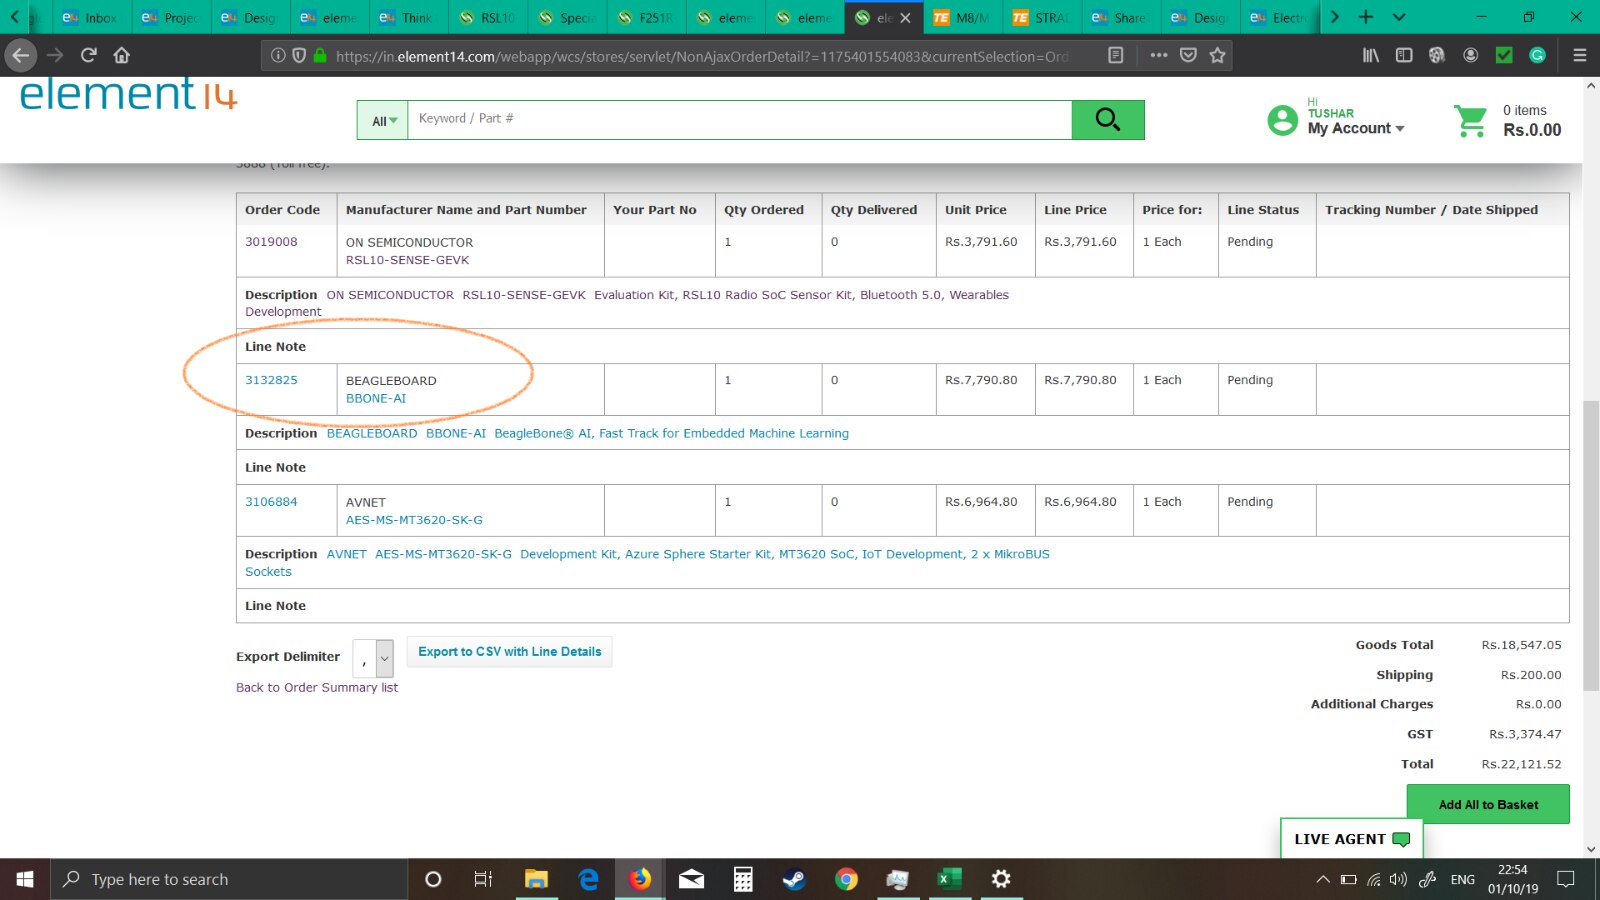1600x900 pixels.
Task: Open the volume control in system tray
Action: coord(1398,880)
